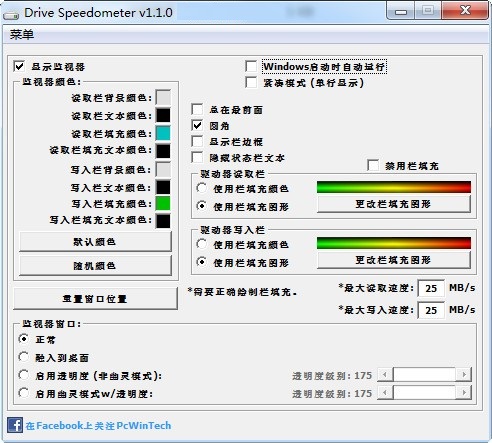Open the 菜单 menu

22,34
